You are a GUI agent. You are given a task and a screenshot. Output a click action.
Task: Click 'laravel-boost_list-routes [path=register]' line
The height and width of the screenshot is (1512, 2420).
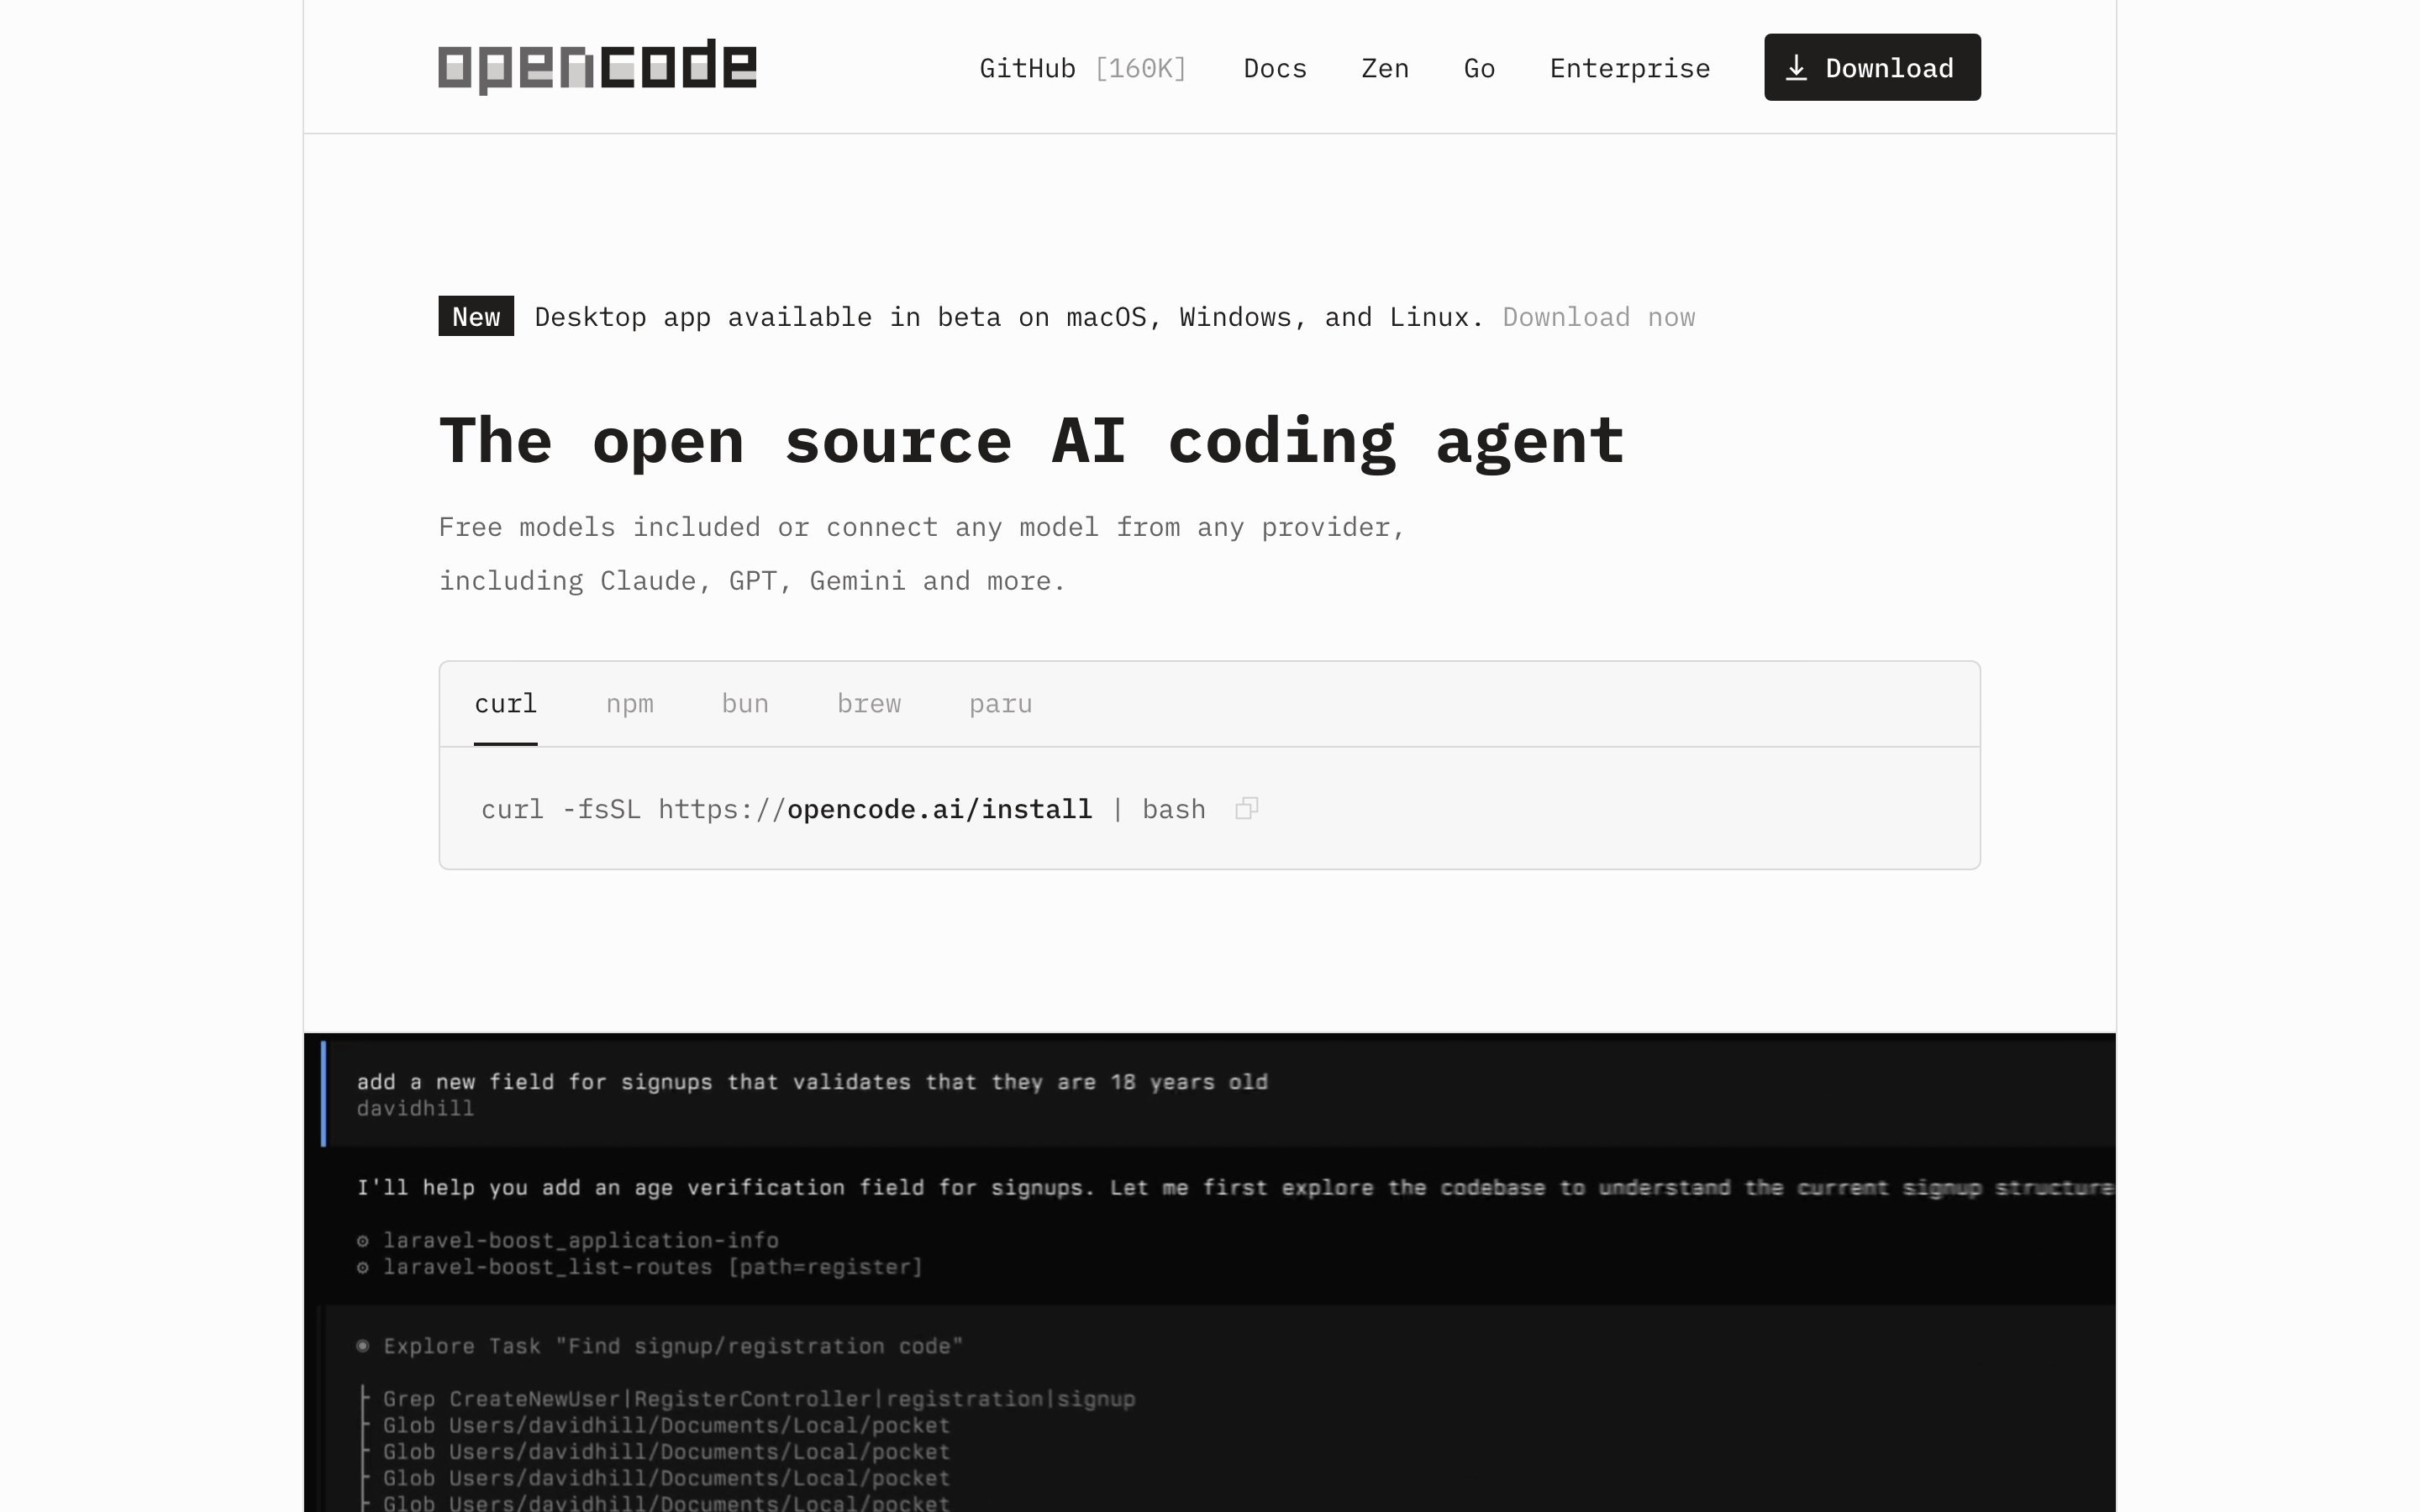pyautogui.click(x=640, y=1267)
